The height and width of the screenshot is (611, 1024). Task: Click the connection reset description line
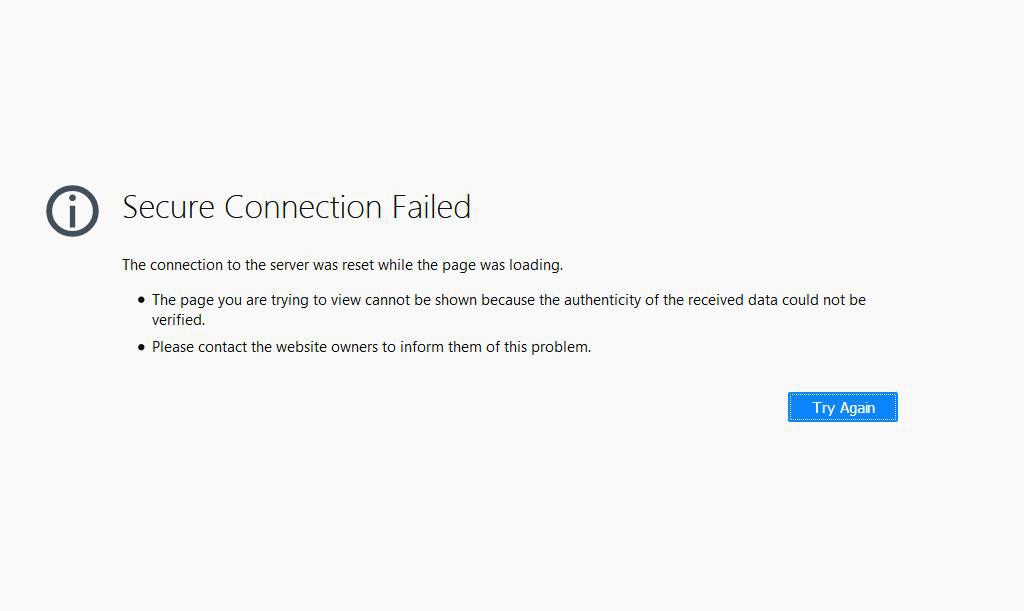342,264
